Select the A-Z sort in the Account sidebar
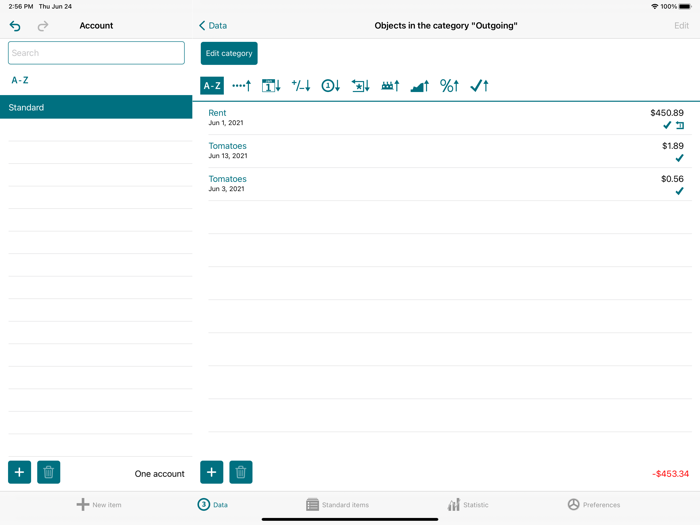Screen dimensions: 700x525 [x=20, y=80]
